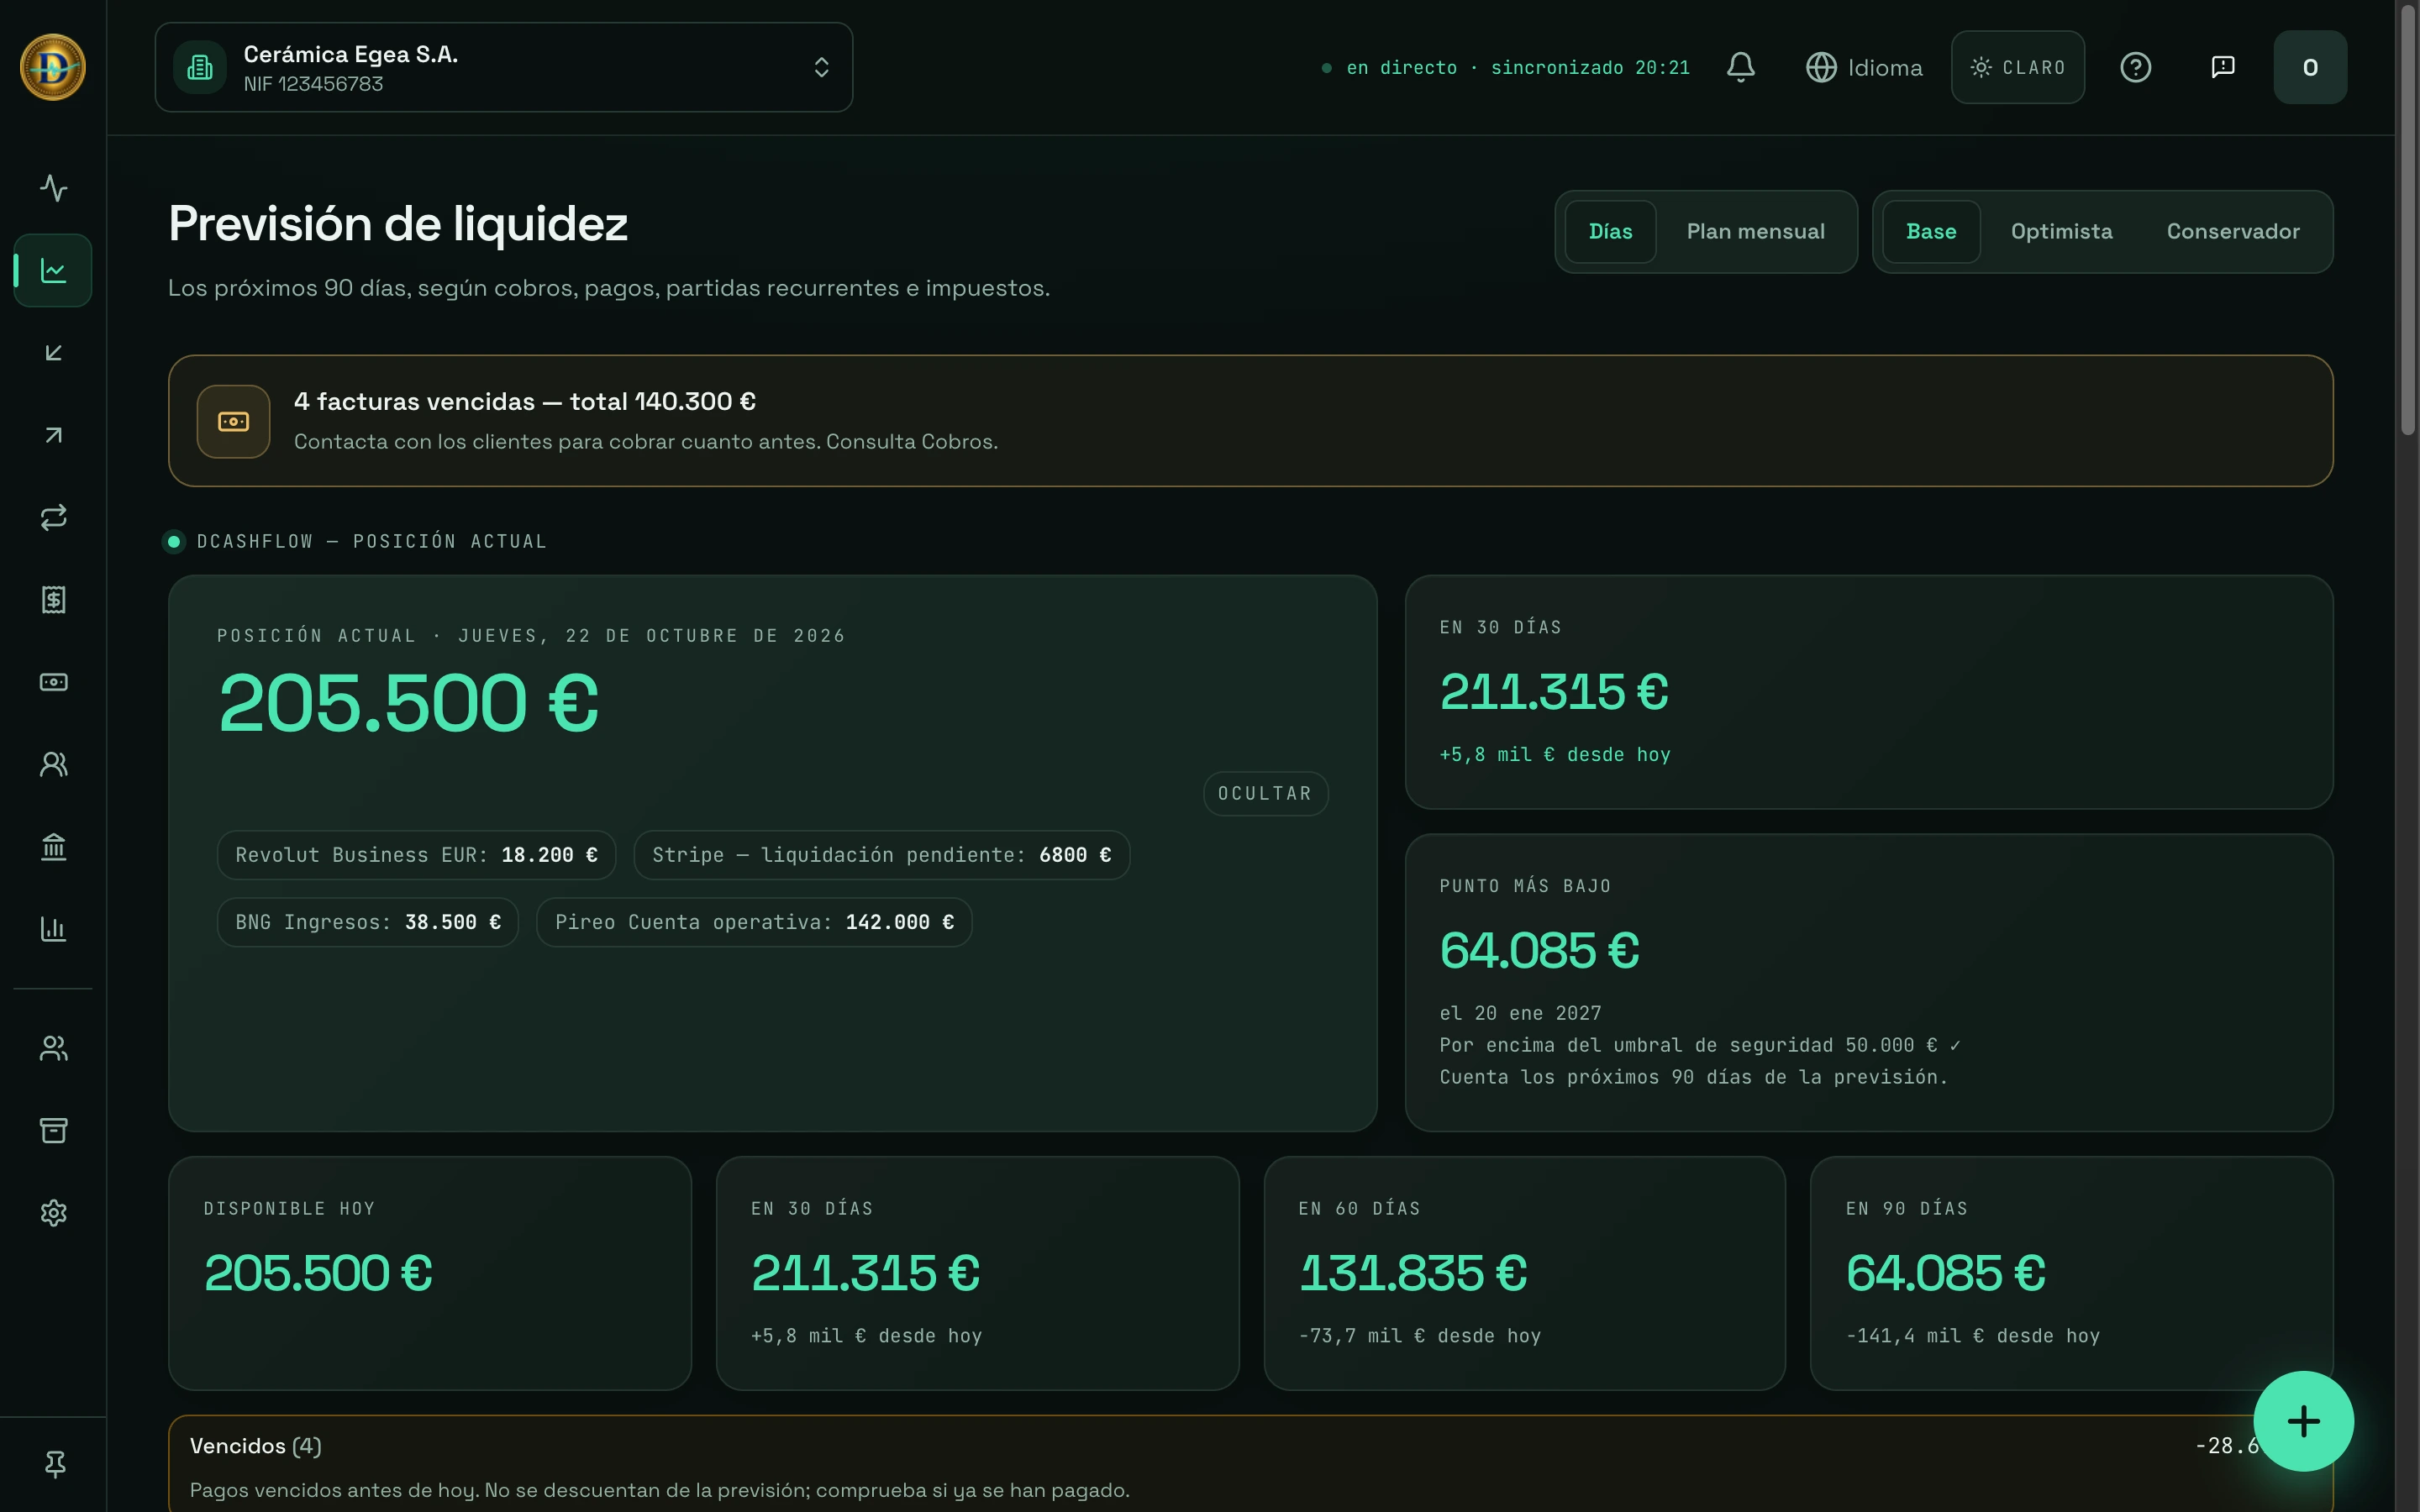Viewport: 2420px width, 1512px height.
Task: Open the help question mark icon
Action: coord(2135,67)
